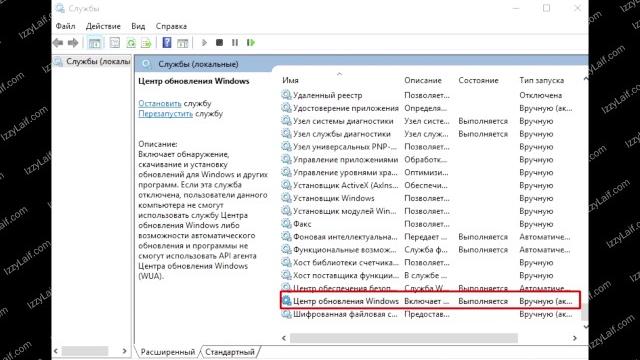Open the Справка menu
640x360 pixels.
pyautogui.click(x=171, y=26)
